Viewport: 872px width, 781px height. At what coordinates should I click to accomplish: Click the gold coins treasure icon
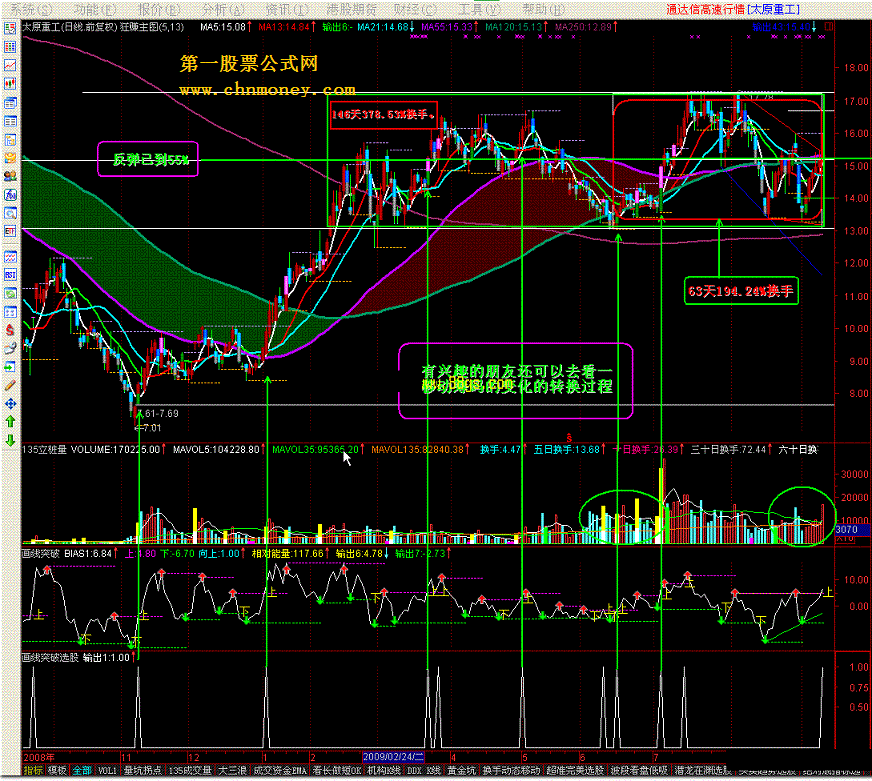[x=10, y=158]
